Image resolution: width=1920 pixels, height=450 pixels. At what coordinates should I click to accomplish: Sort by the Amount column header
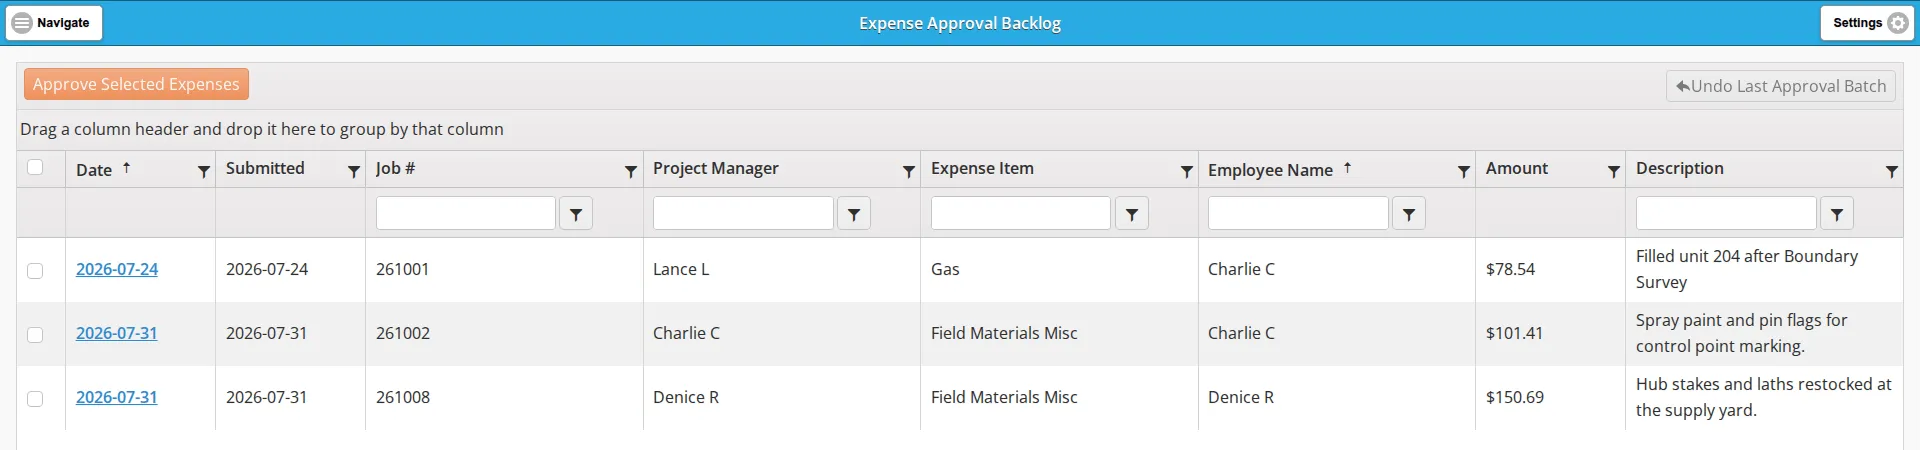click(1517, 168)
